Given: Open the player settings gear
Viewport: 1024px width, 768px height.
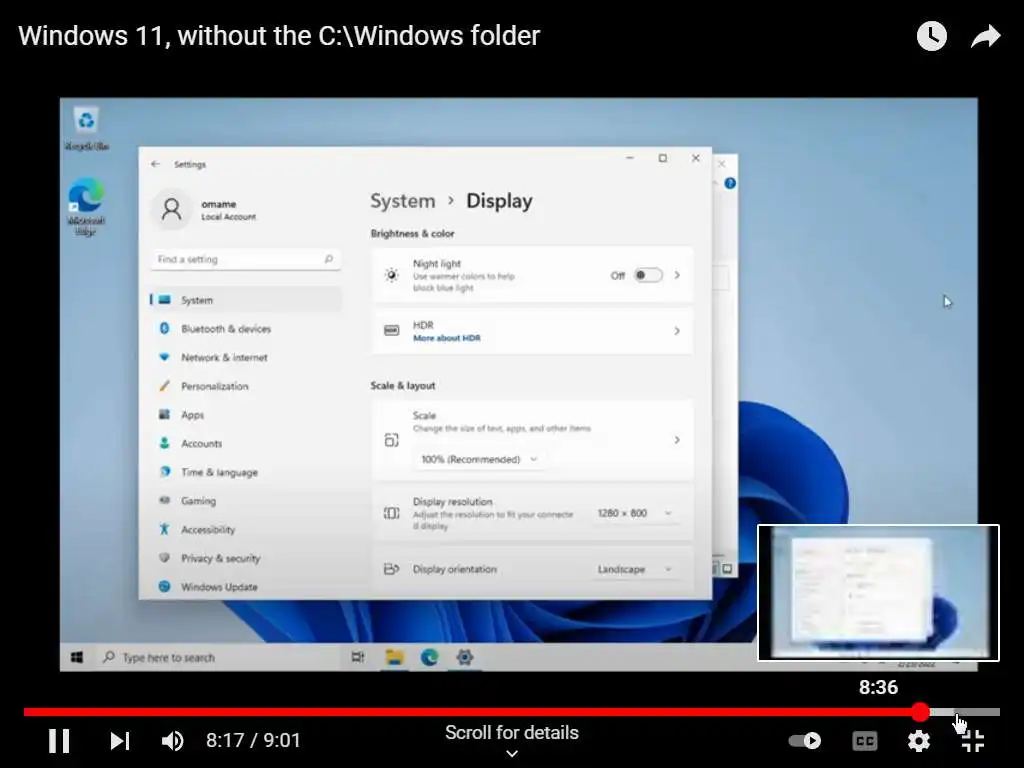Looking at the screenshot, I should pos(918,741).
